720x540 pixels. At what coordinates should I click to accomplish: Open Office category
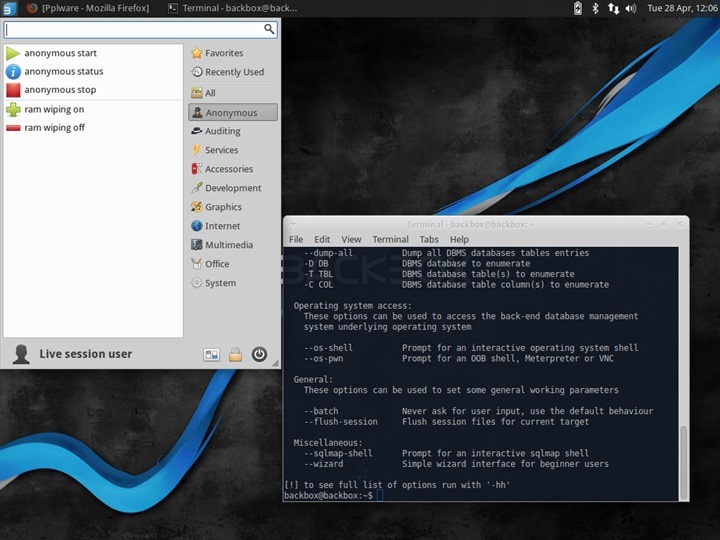(233, 264)
